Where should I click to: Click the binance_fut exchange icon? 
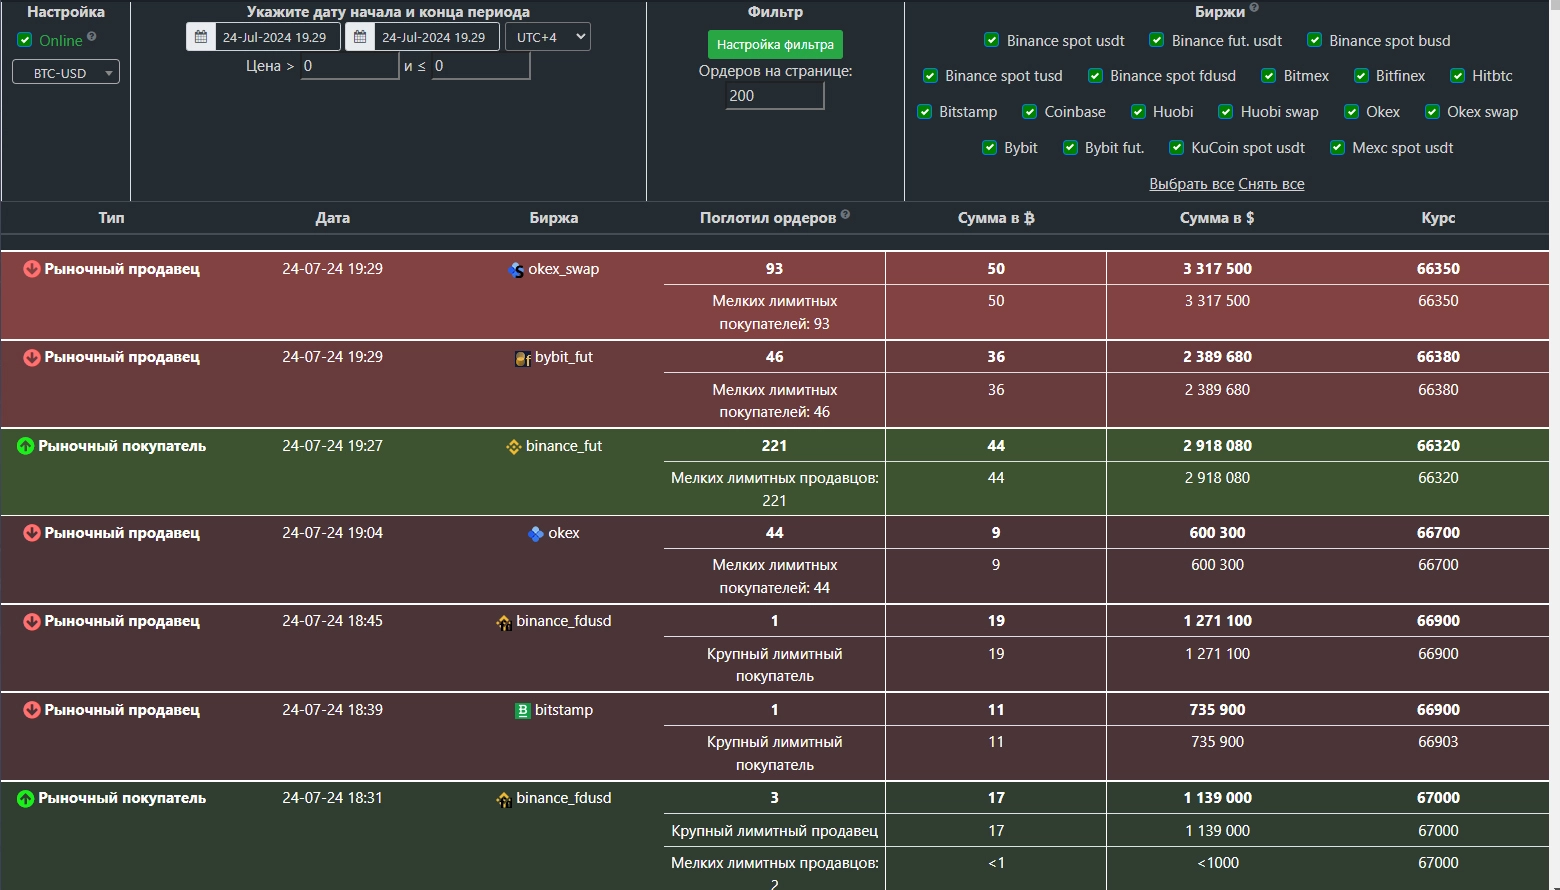click(x=514, y=447)
